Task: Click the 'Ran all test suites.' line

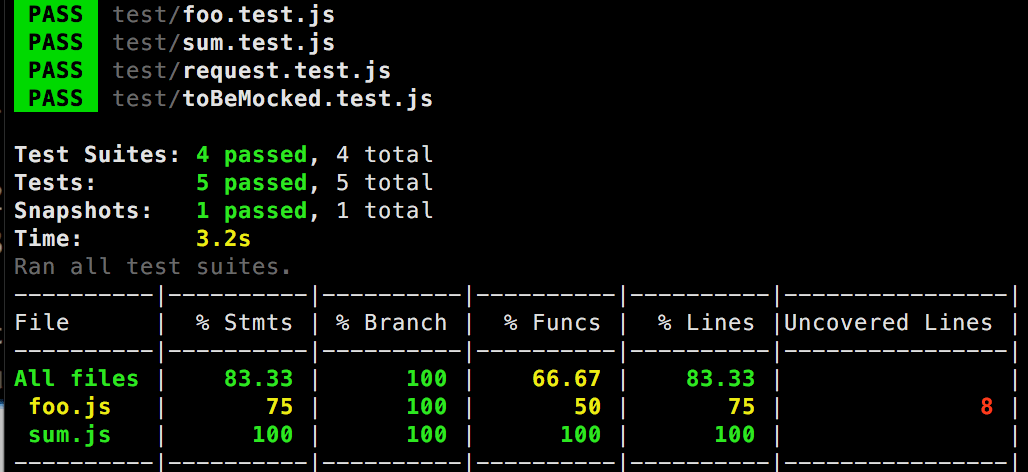Action: 152,267
